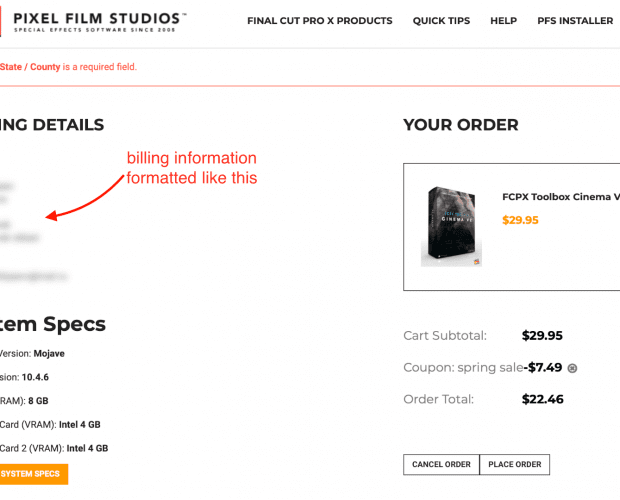Image resolution: width=620 pixels, height=500 pixels.
Task: Click the Mojave version text
Action: pos(49,353)
